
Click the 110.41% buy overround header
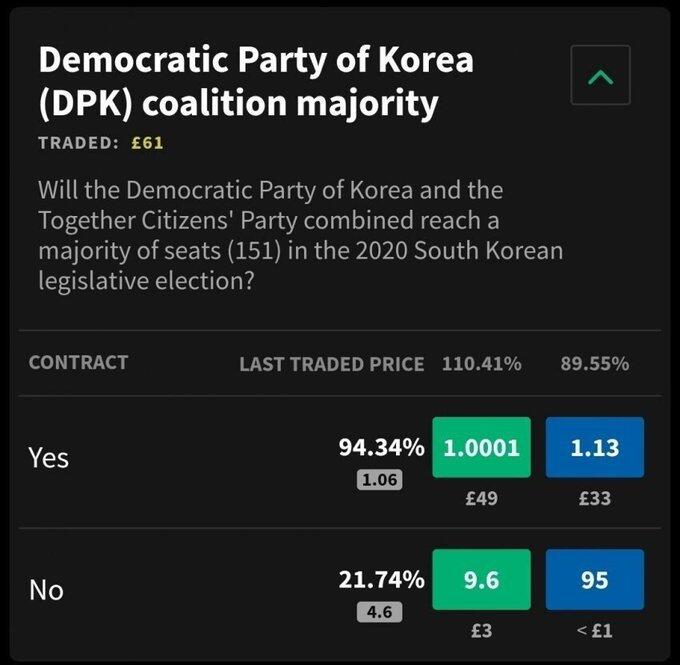[481, 364]
